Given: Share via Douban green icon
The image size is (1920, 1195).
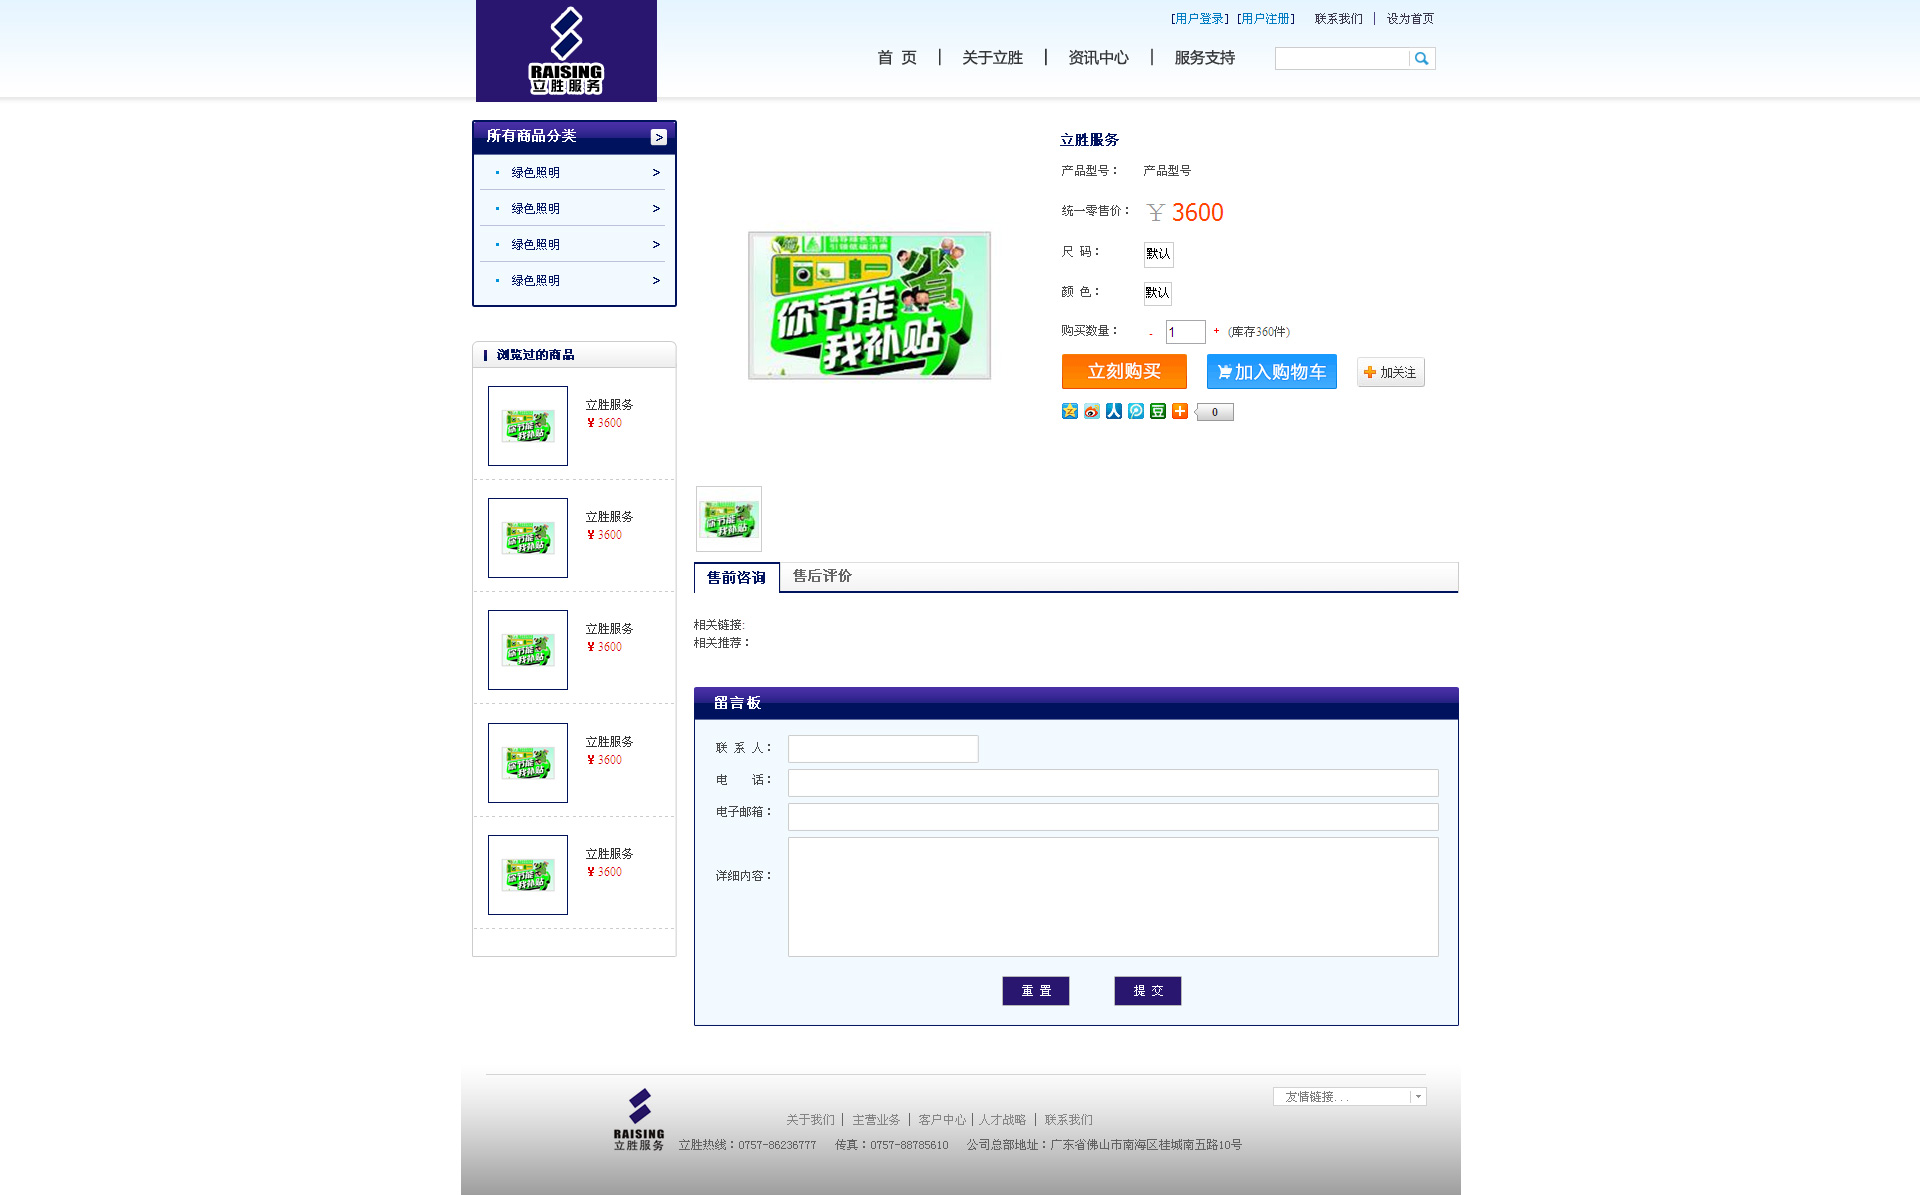Looking at the screenshot, I should (1157, 411).
